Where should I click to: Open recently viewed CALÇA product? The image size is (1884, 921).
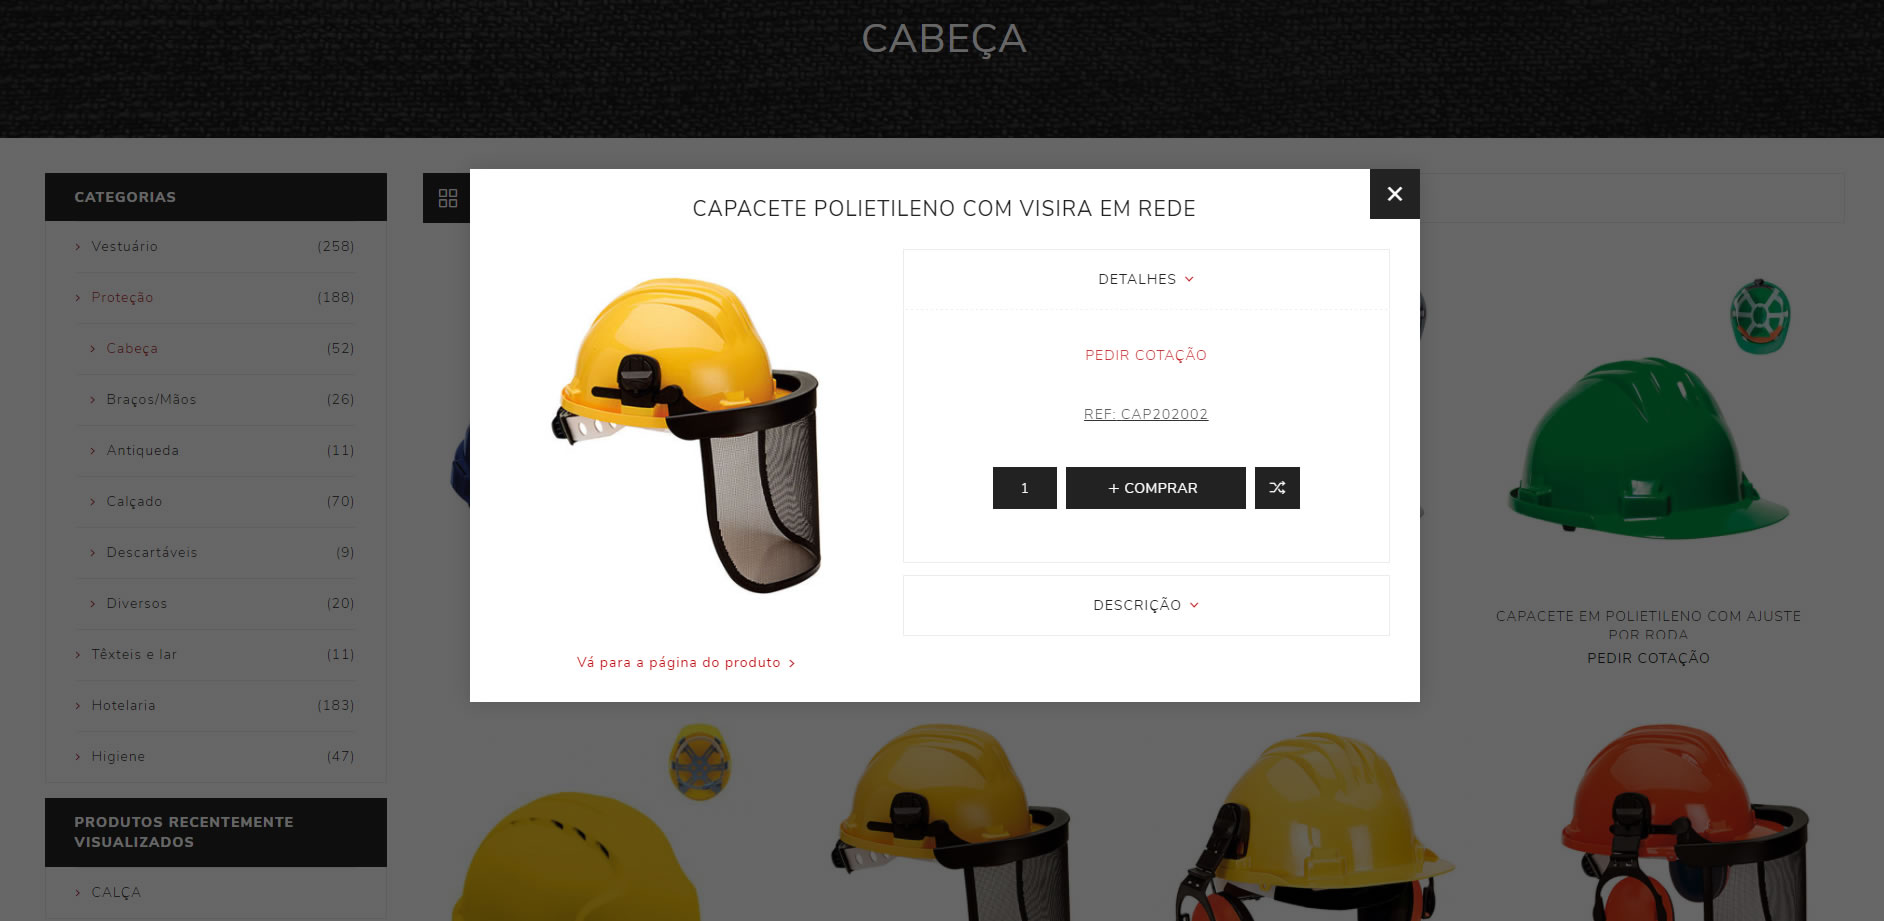point(116,892)
